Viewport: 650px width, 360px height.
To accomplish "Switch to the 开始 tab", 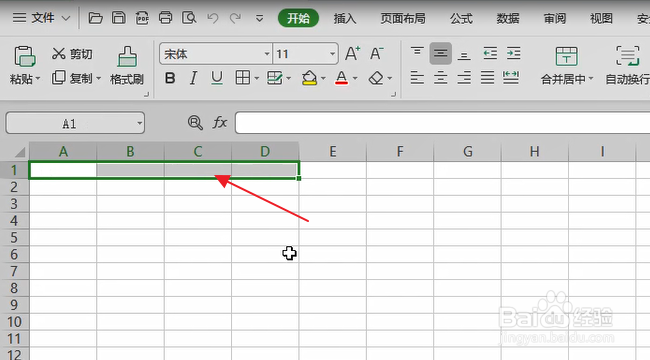I will click(x=298, y=18).
